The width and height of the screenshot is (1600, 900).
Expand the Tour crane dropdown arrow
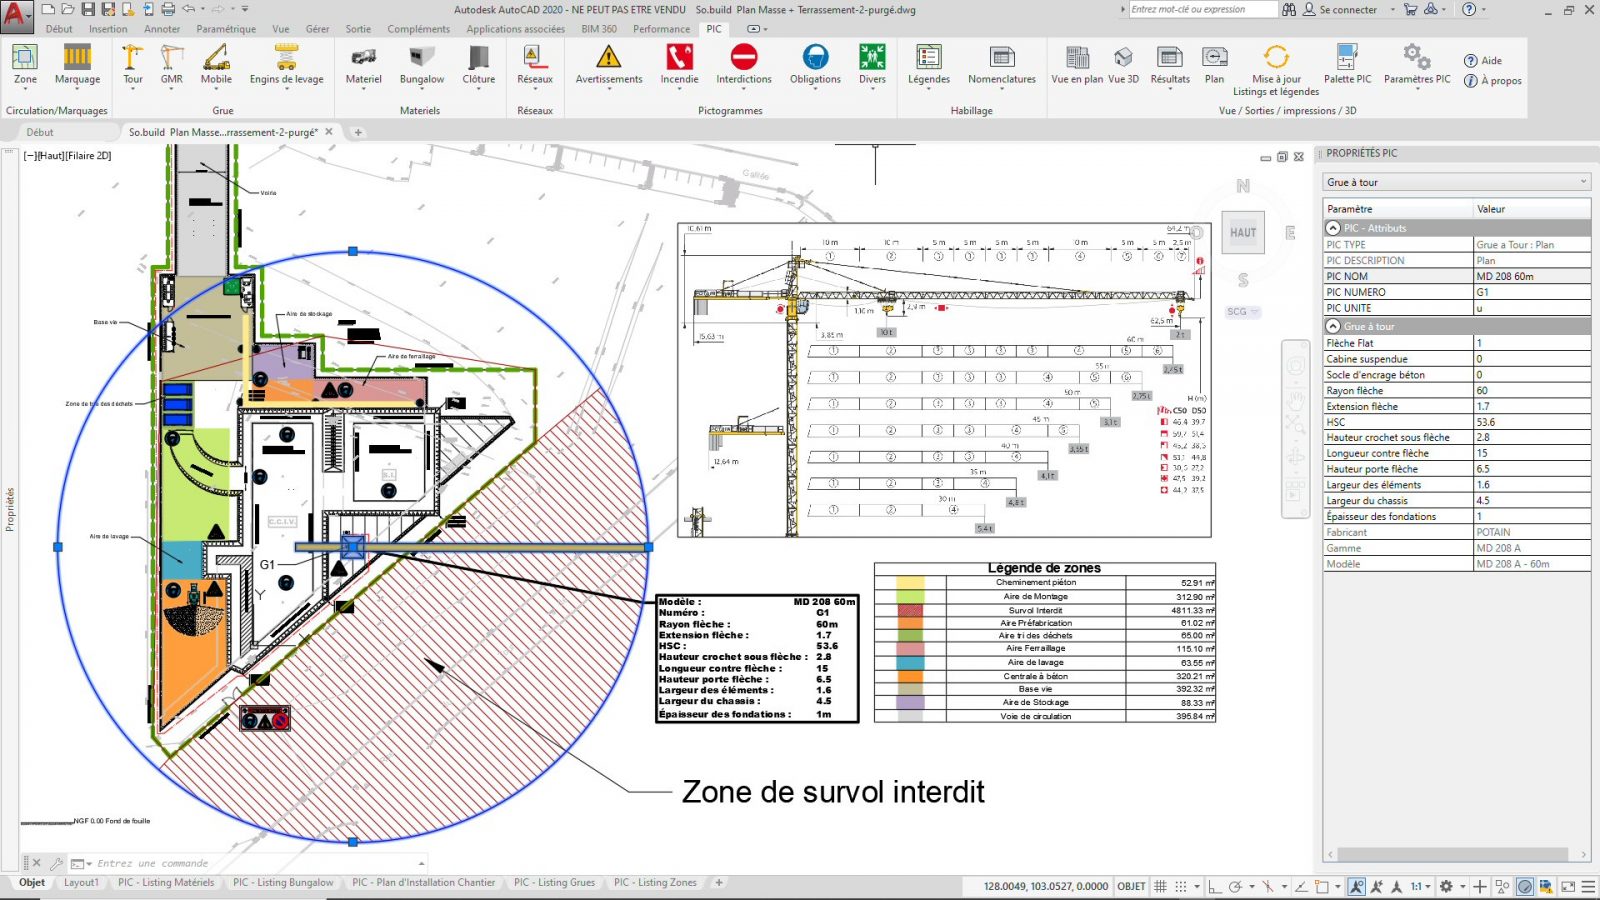tap(133, 89)
